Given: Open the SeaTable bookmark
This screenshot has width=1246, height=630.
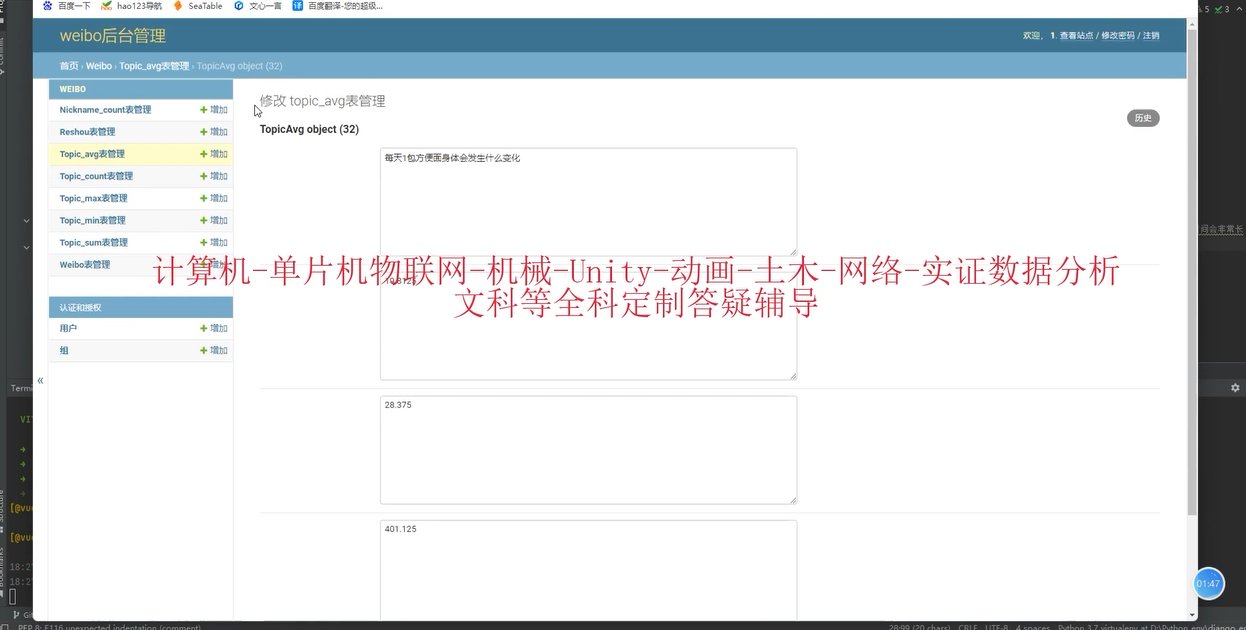Looking at the screenshot, I should pos(198,6).
